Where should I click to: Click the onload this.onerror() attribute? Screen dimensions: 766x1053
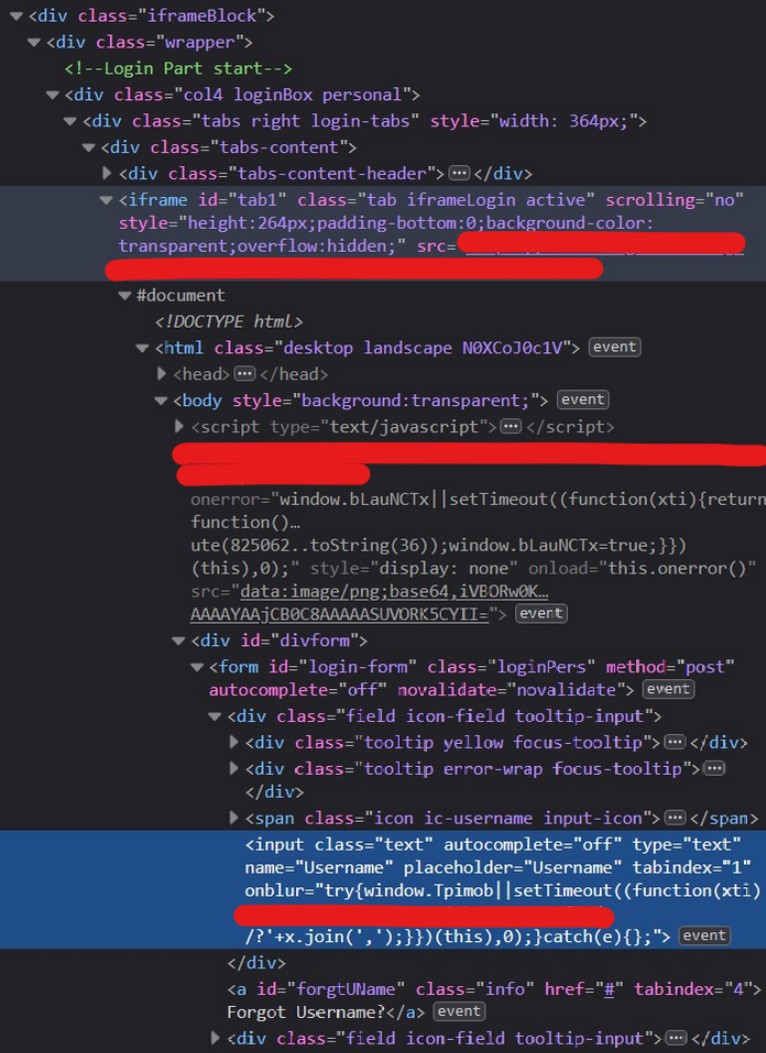point(642,569)
